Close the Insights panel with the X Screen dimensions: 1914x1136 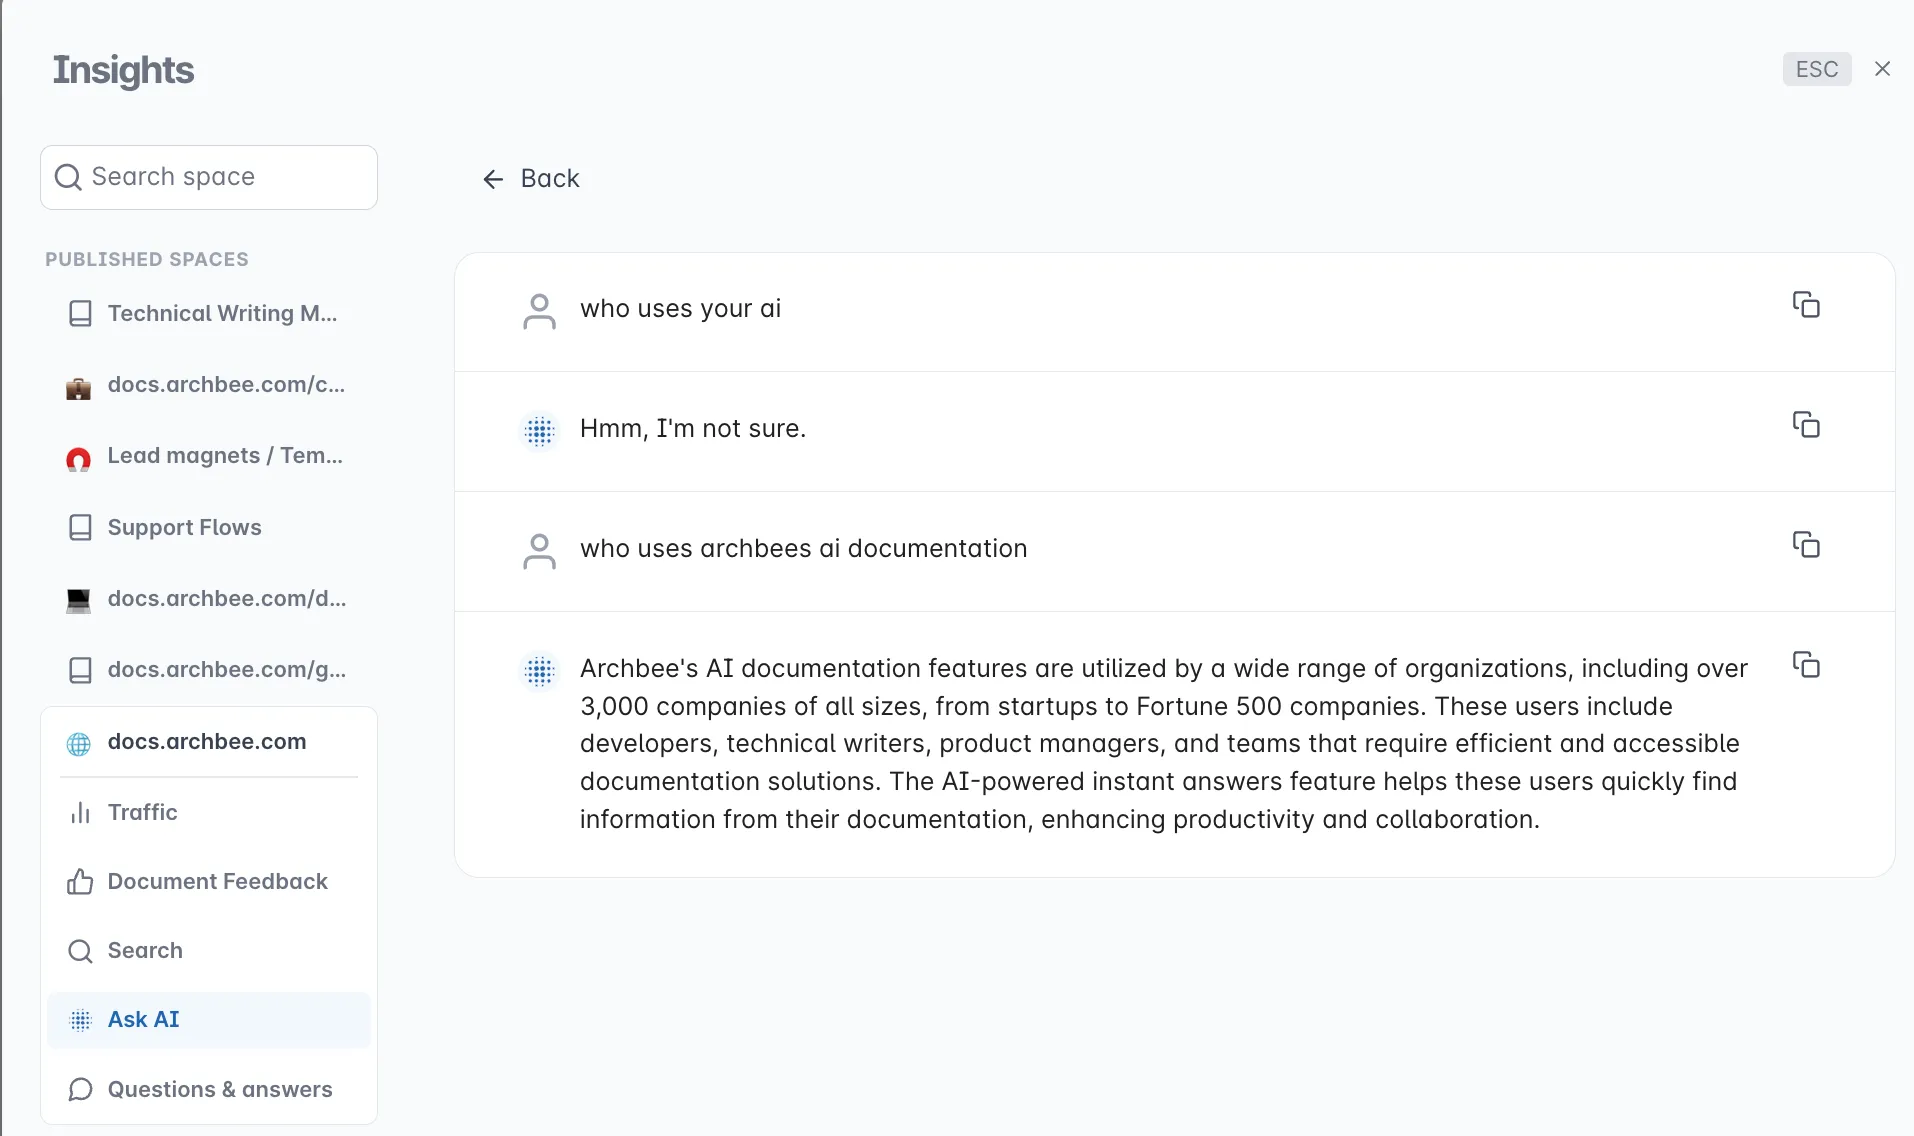coord(1882,69)
